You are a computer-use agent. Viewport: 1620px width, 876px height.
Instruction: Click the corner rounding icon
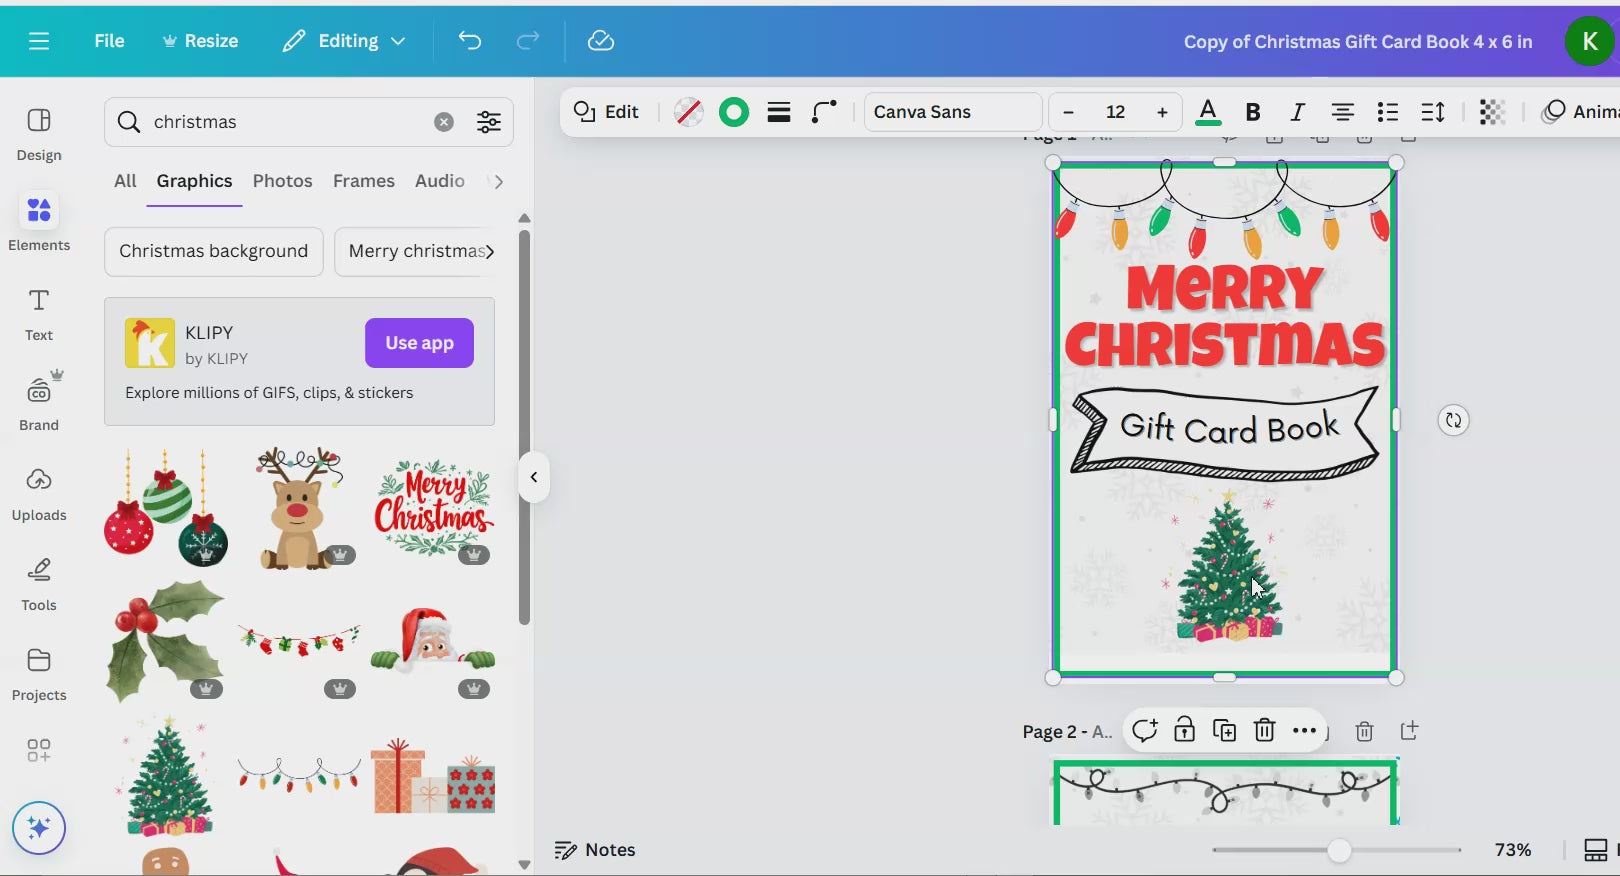pyautogui.click(x=824, y=112)
